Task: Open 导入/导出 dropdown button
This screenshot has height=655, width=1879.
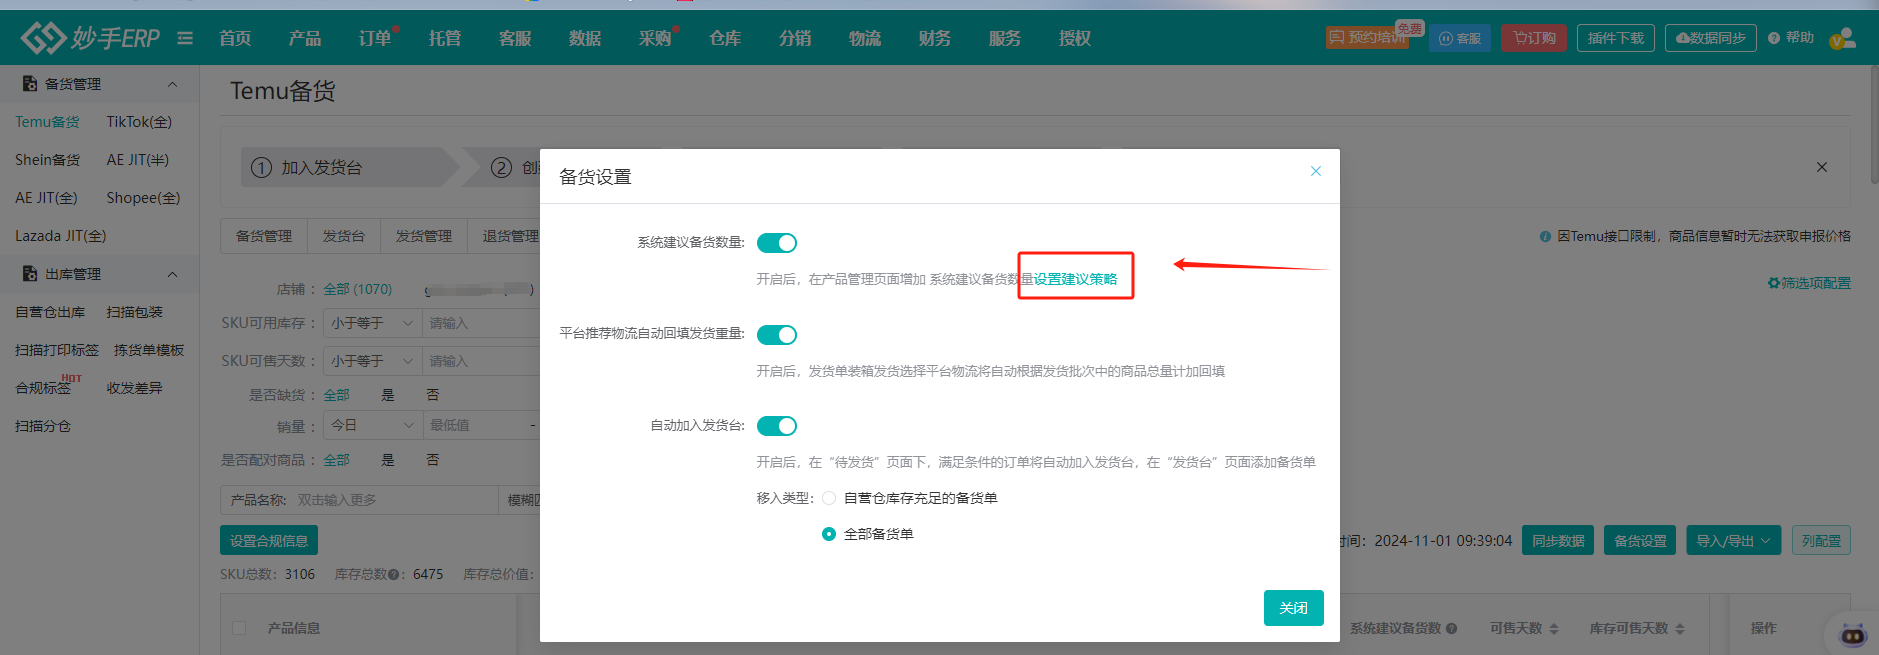Action: (x=1733, y=541)
